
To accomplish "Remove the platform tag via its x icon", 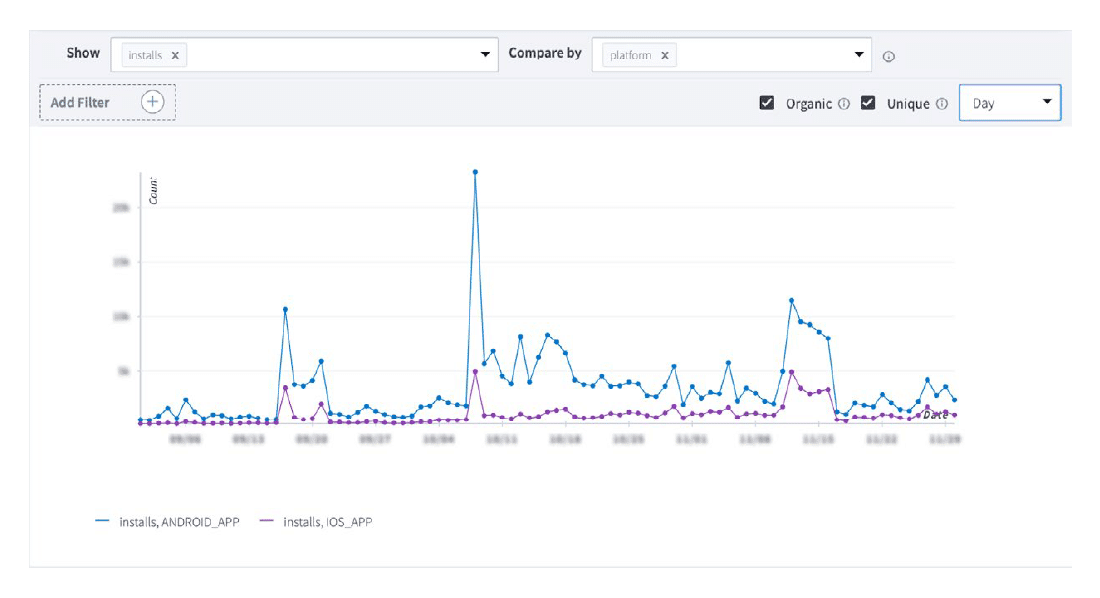I will point(666,55).
